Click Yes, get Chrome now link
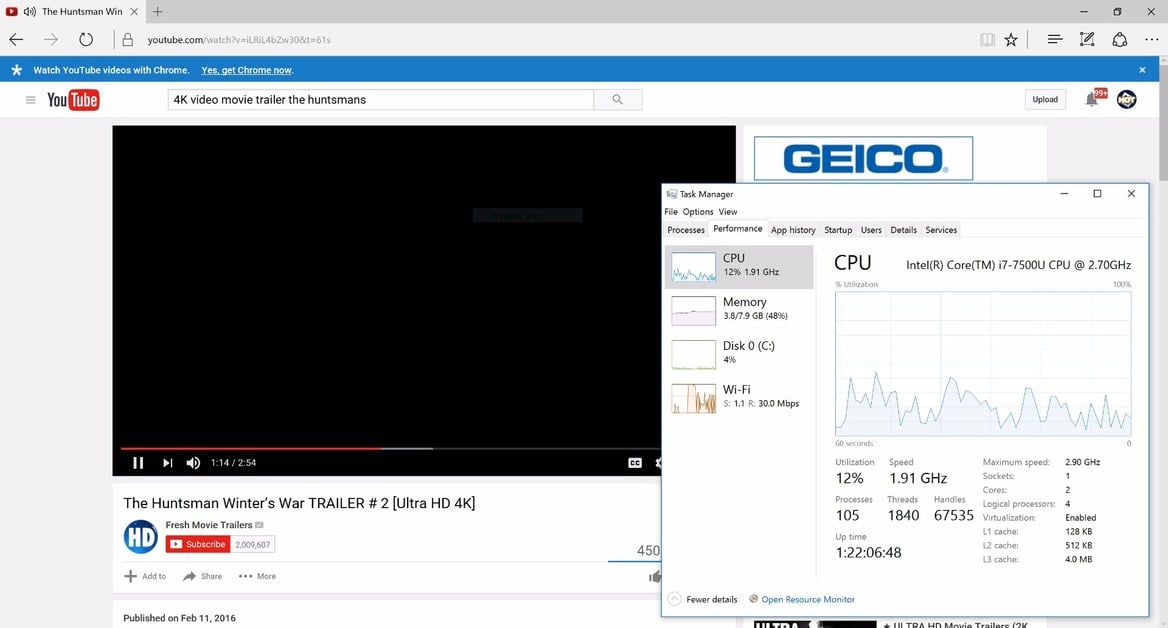1168x628 pixels. pos(247,70)
